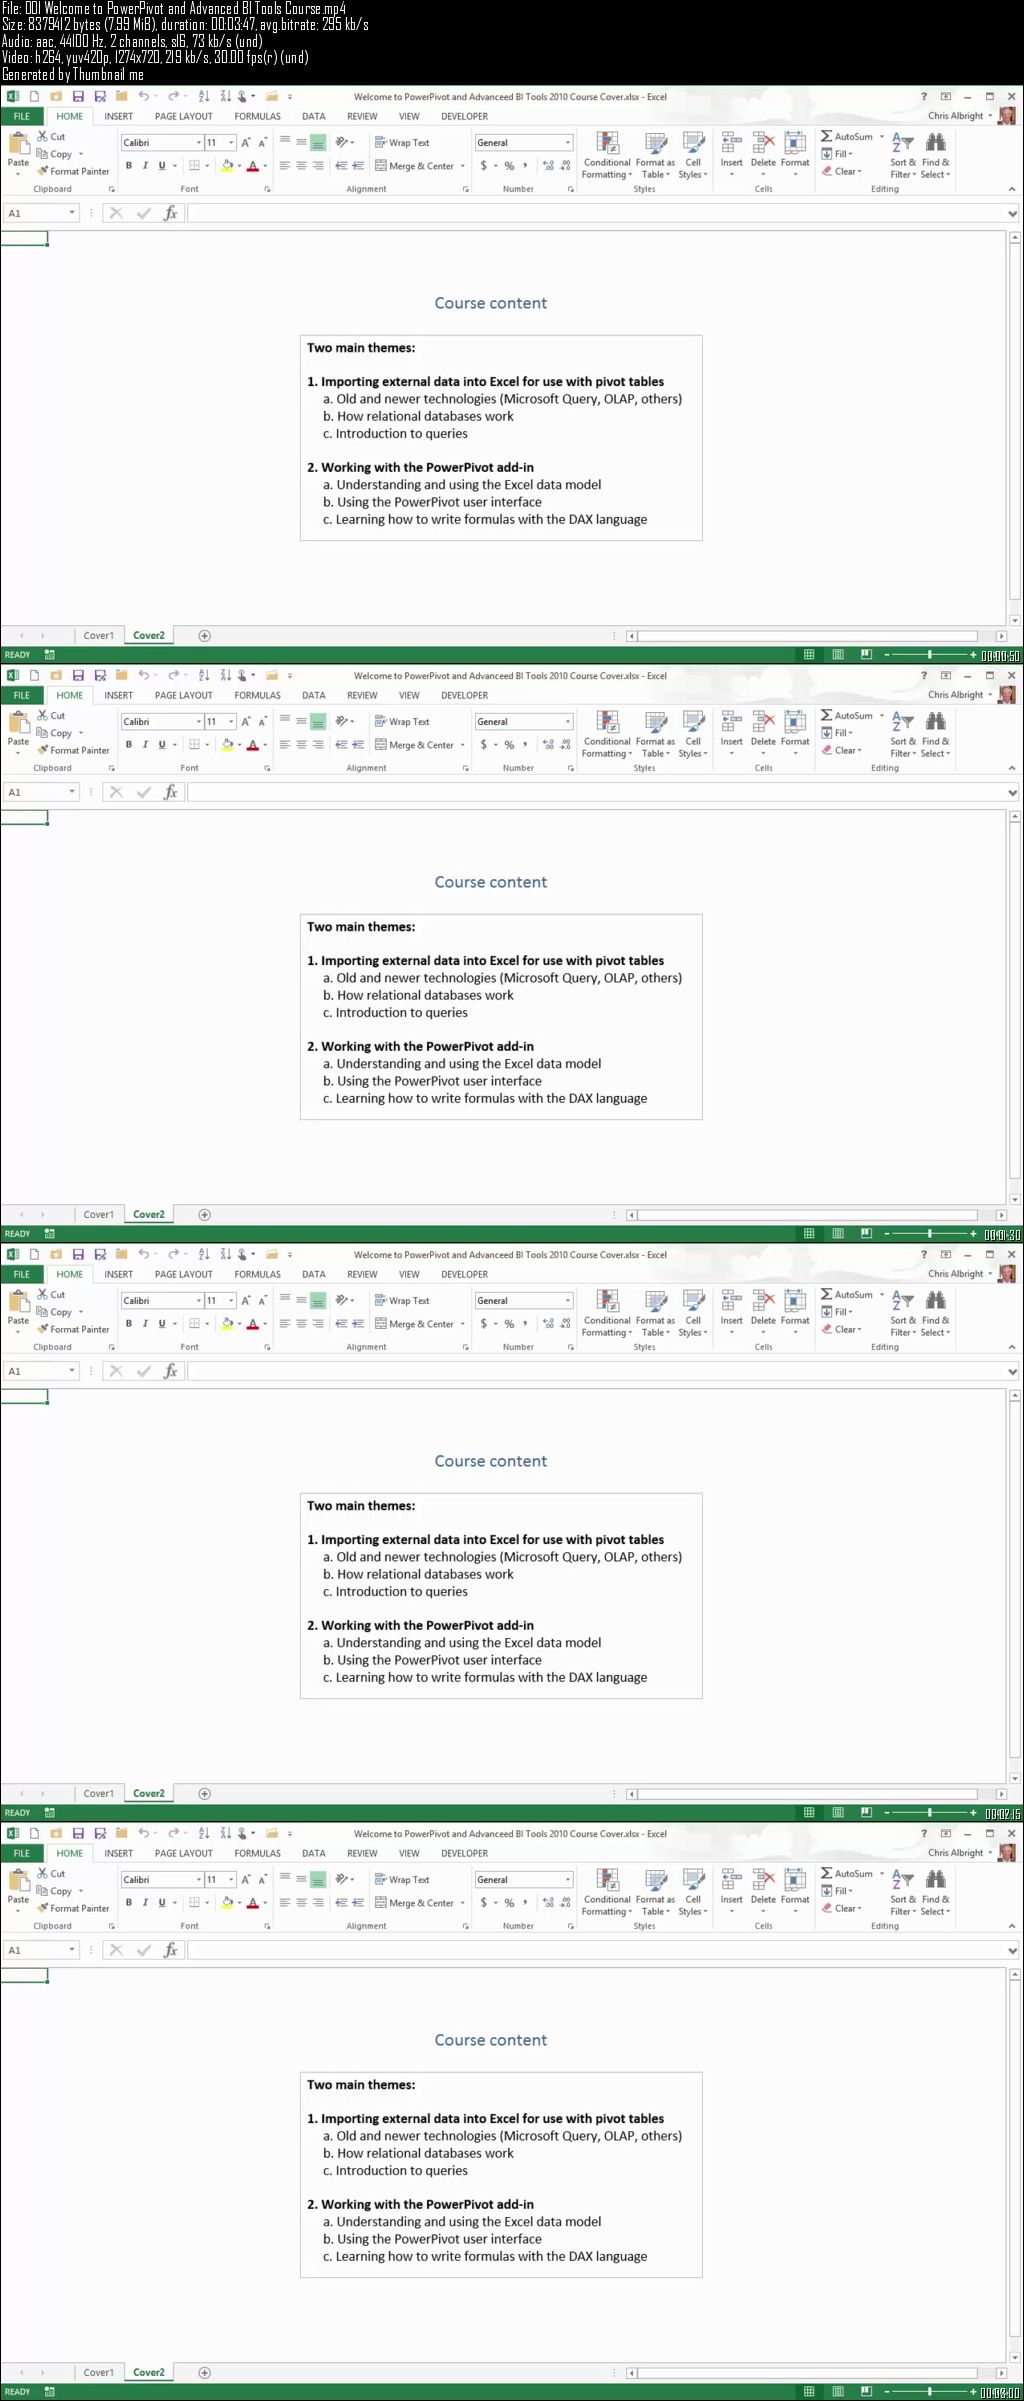This screenshot has height=2401, width=1024.
Task: Click Normal view icon in 00:03:00 status bar
Action: [x=809, y=2392]
